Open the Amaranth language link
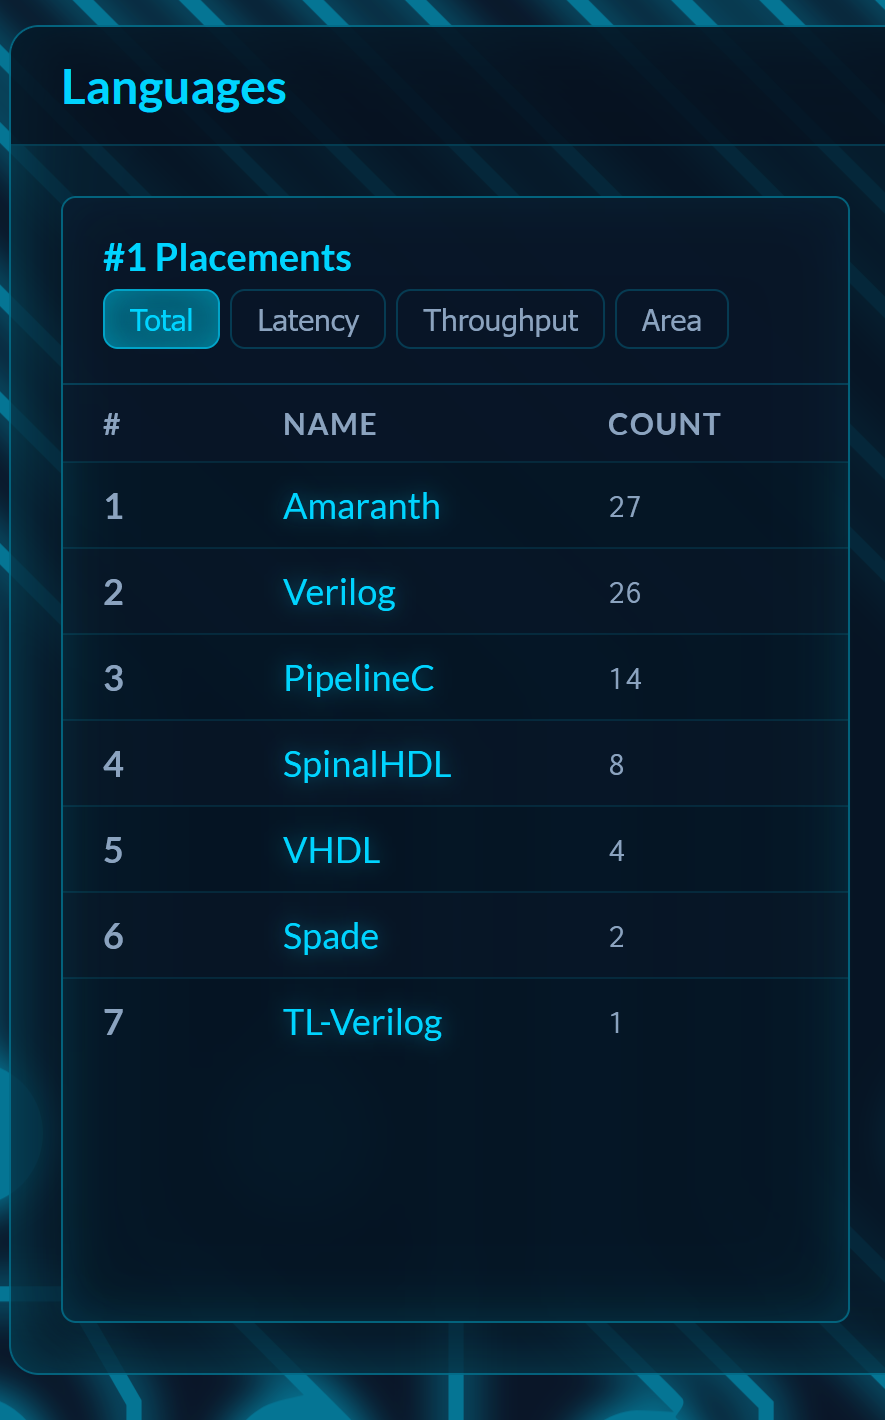Image resolution: width=885 pixels, height=1420 pixels. coord(361,507)
